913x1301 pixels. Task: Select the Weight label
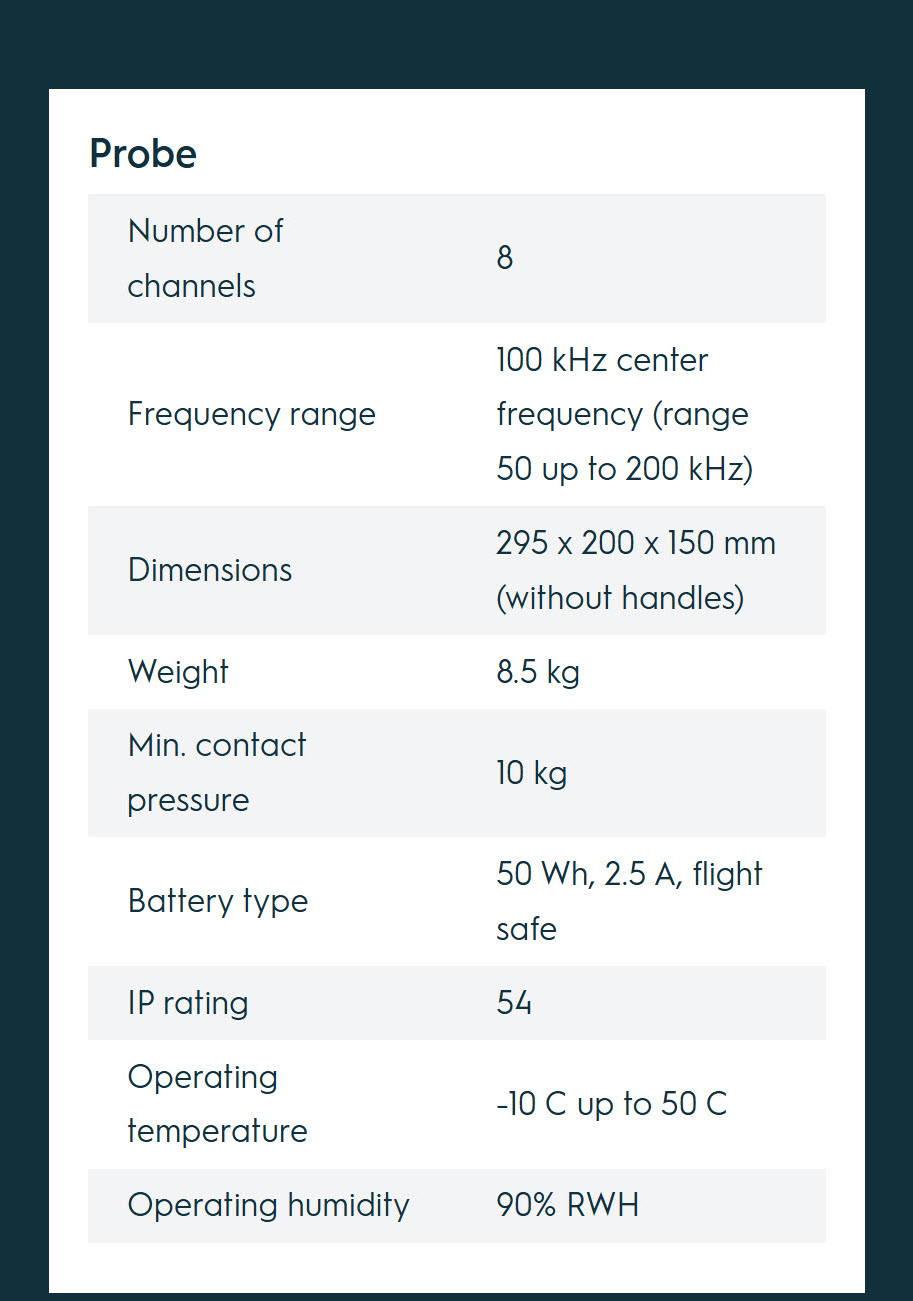click(178, 672)
